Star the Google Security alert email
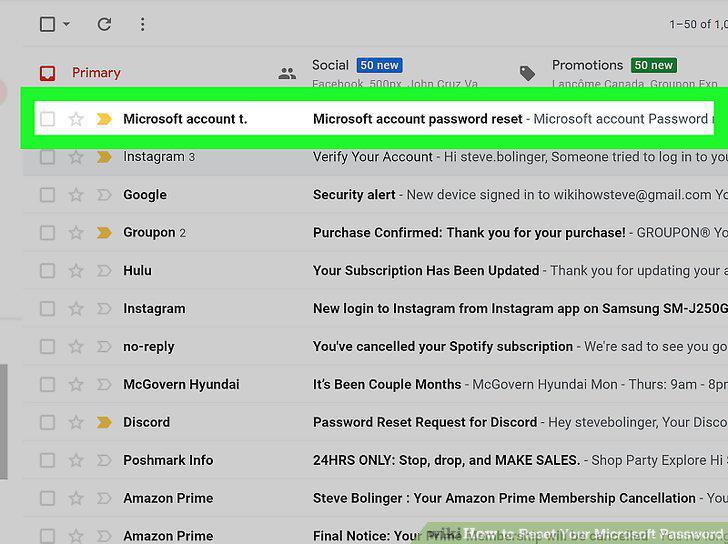Image resolution: width=728 pixels, height=544 pixels. point(76,195)
